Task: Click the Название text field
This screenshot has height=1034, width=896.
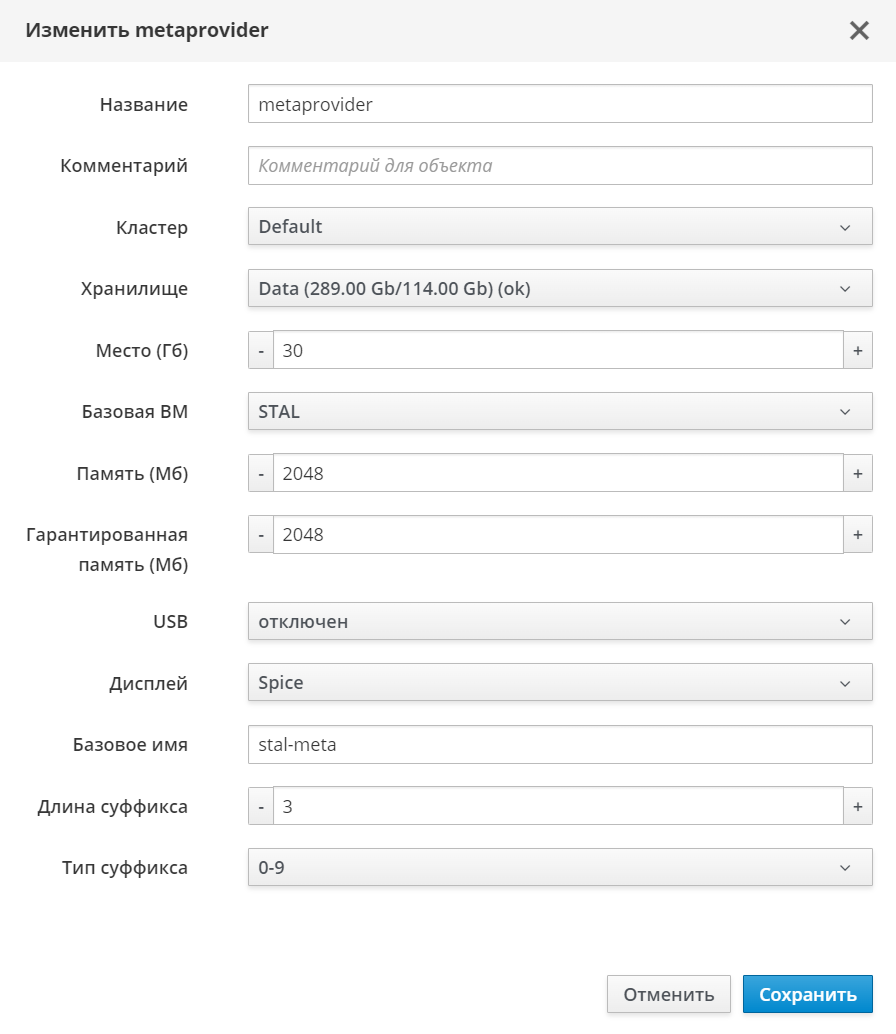Action: pyautogui.click(x=560, y=104)
